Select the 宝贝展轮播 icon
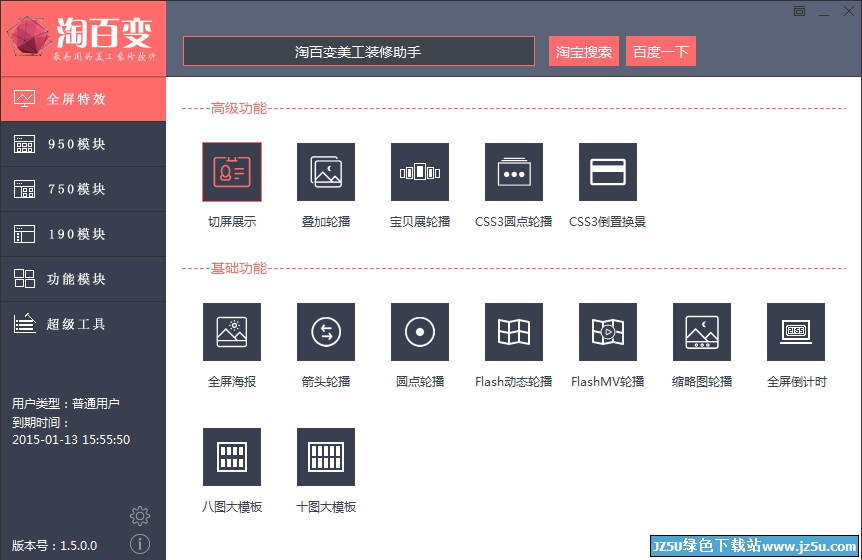 tap(420, 172)
